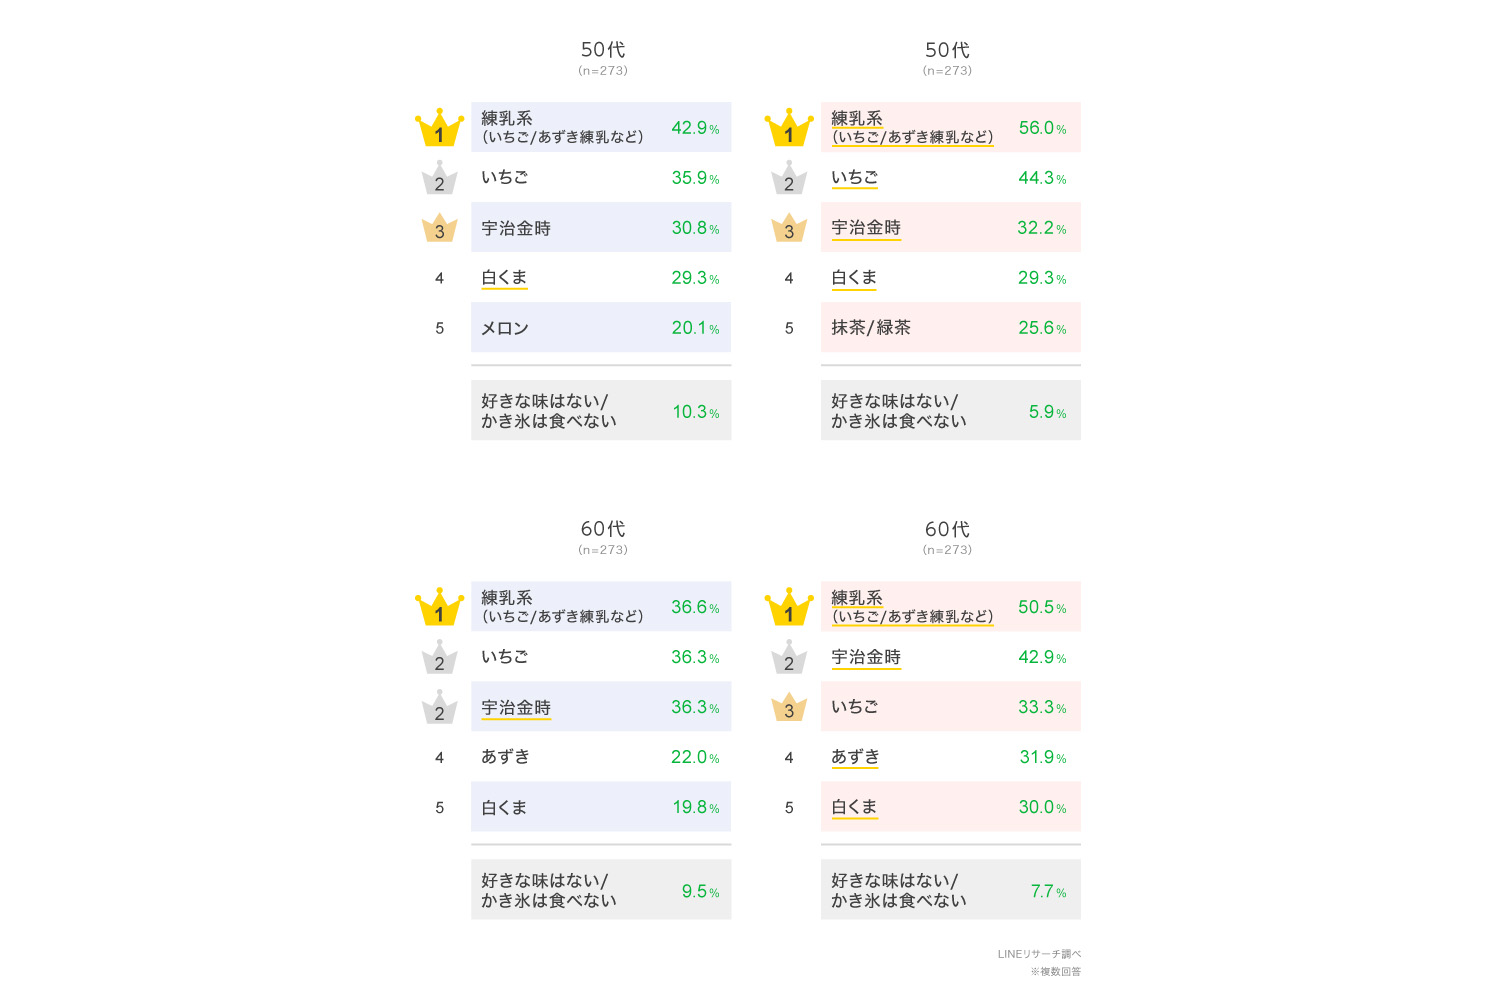Click the silver crown beside いちご 44.3%

point(789,178)
